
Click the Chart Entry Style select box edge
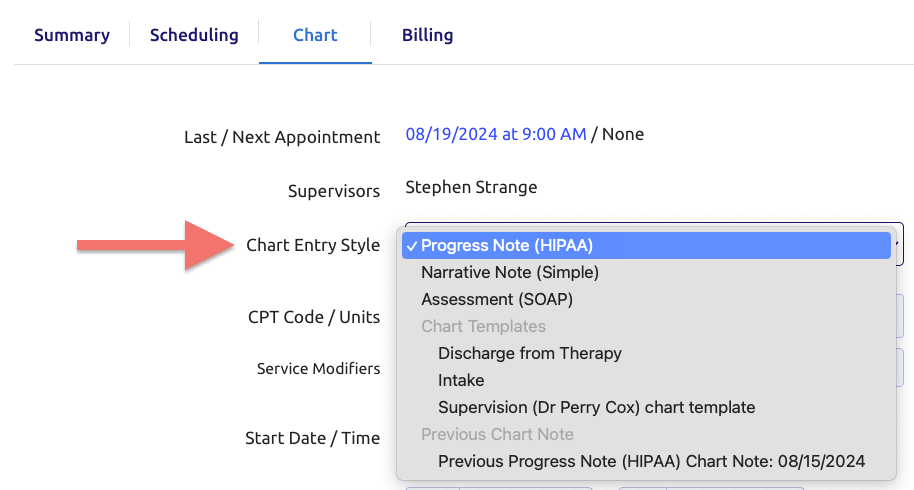899,244
